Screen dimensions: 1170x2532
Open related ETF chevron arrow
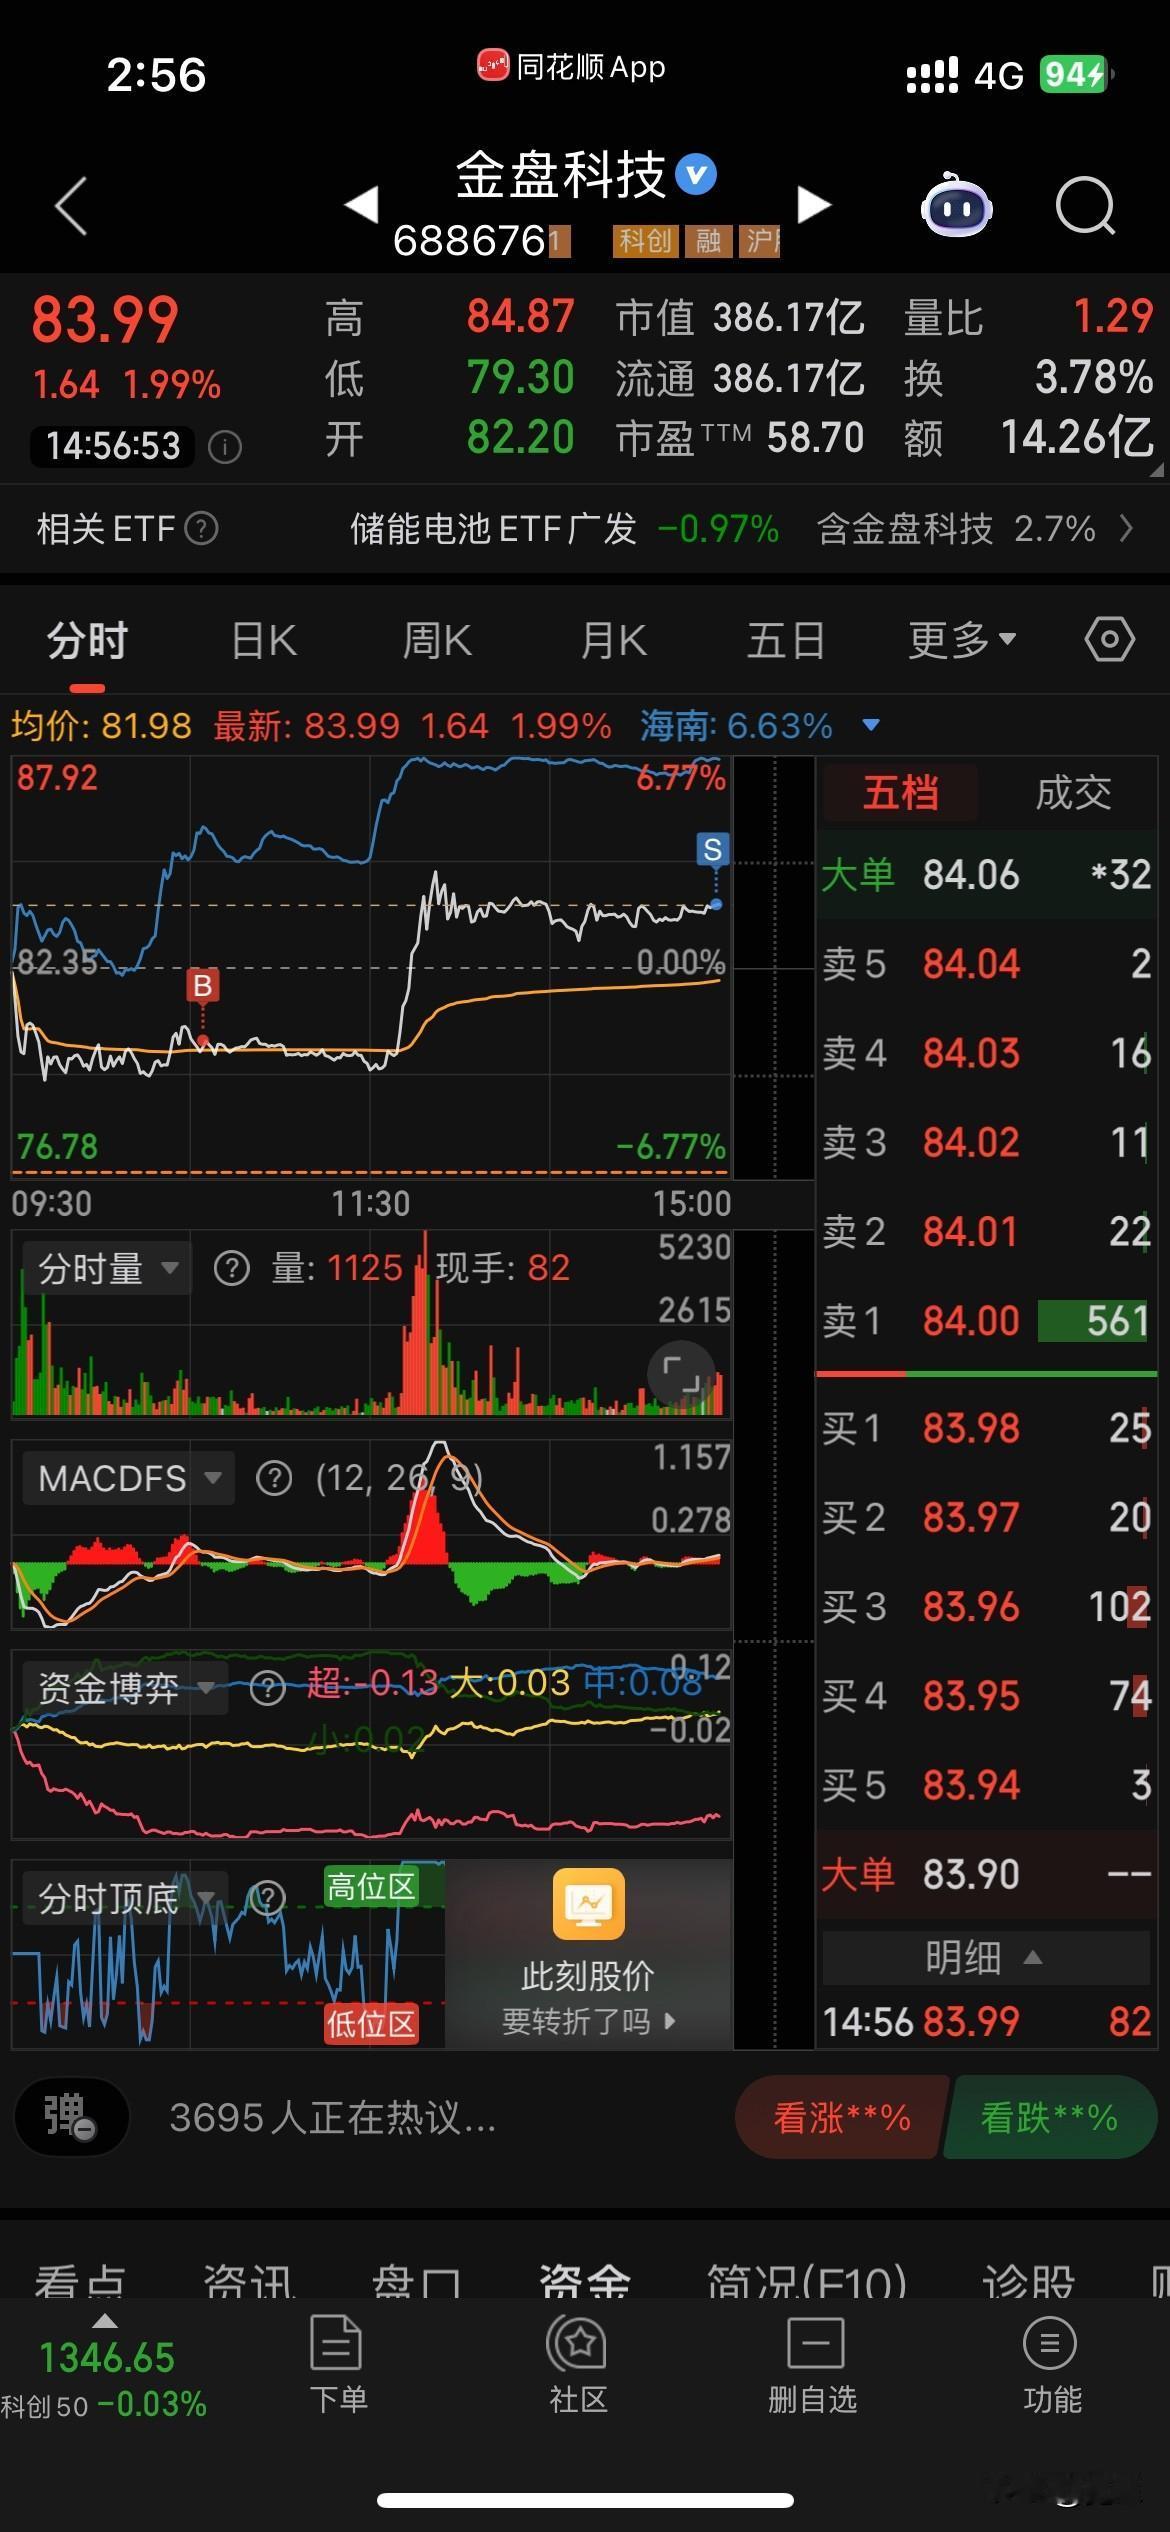pos(1126,528)
